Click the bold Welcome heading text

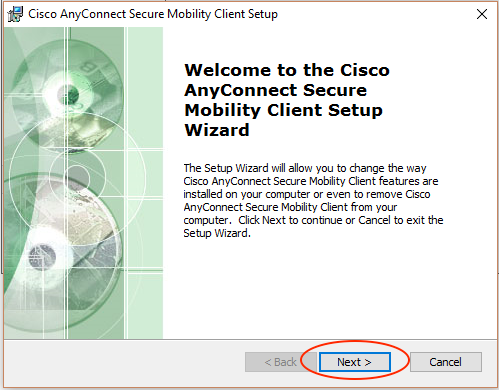pos(287,100)
